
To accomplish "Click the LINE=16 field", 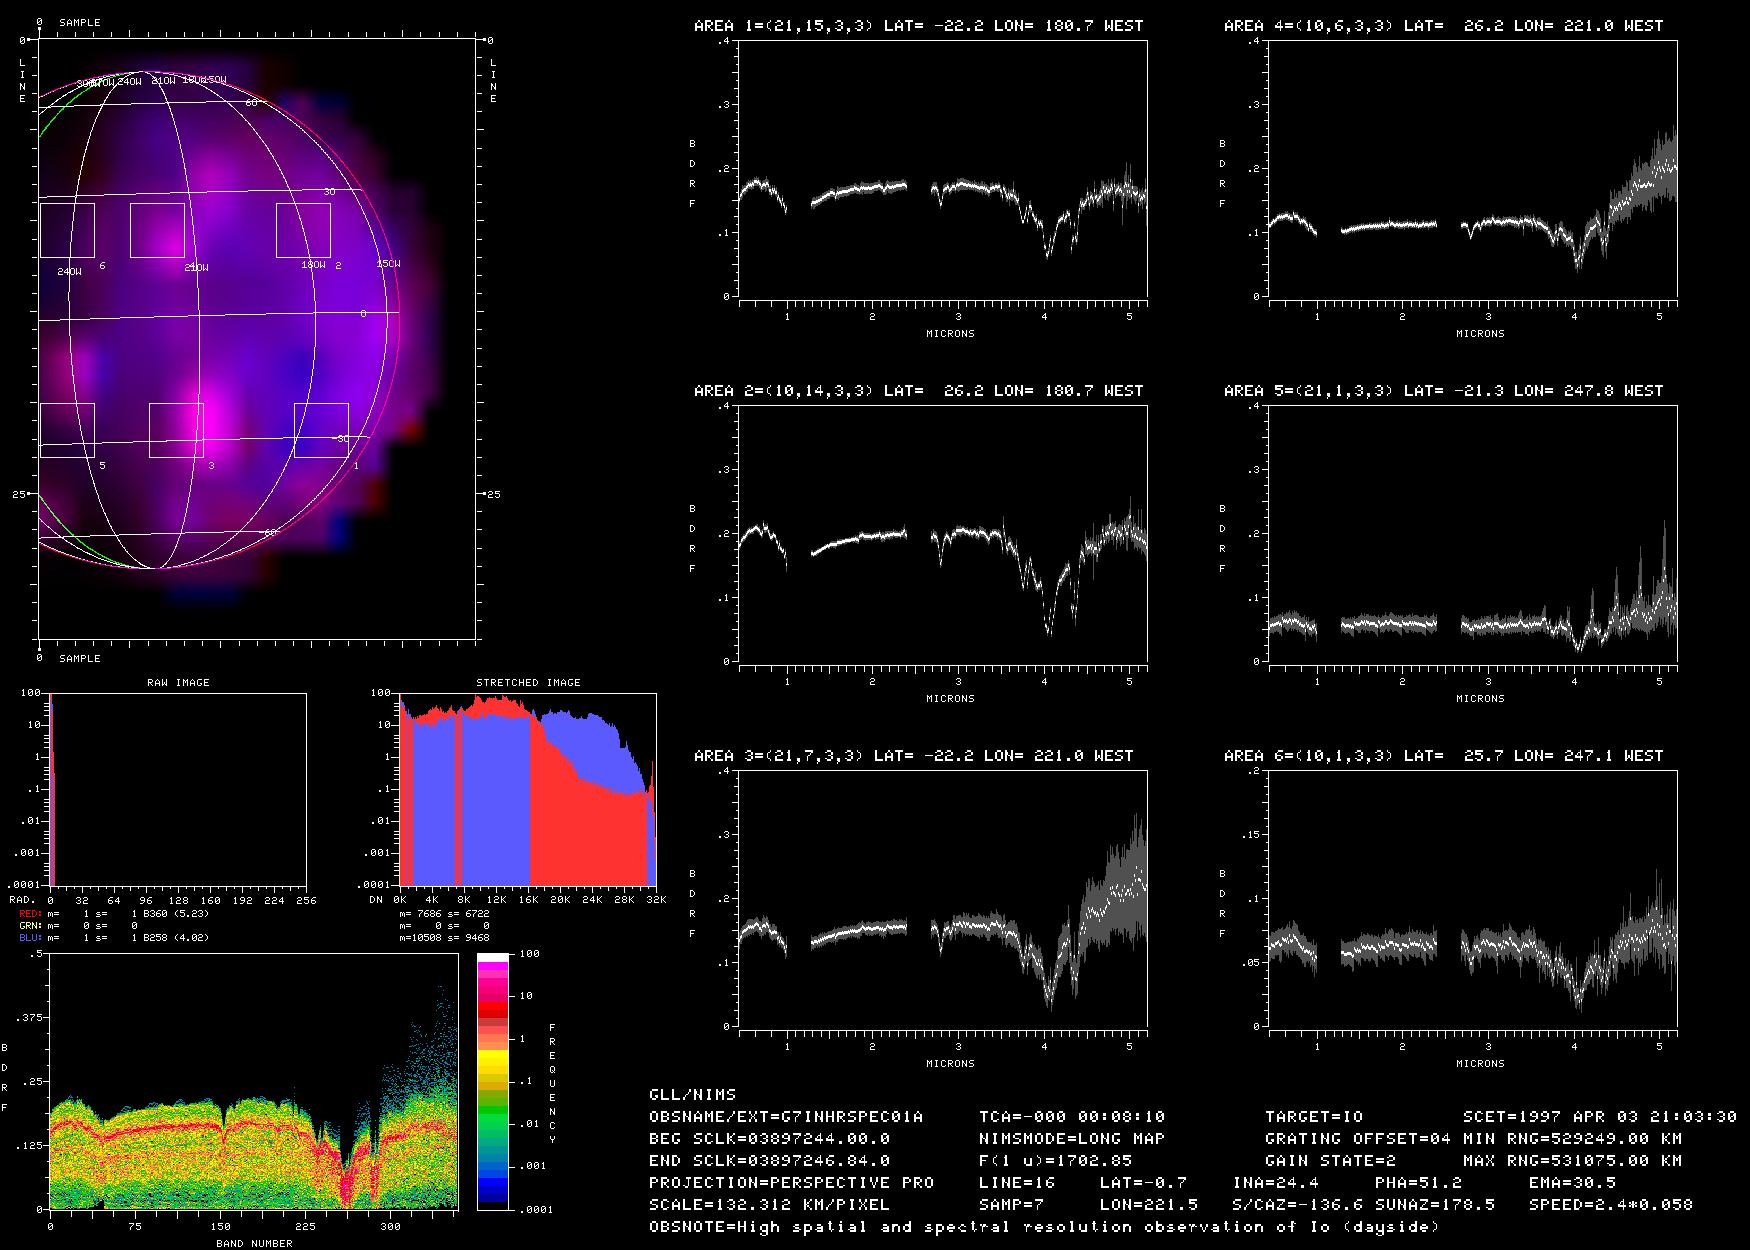I will click(1017, 1183).
